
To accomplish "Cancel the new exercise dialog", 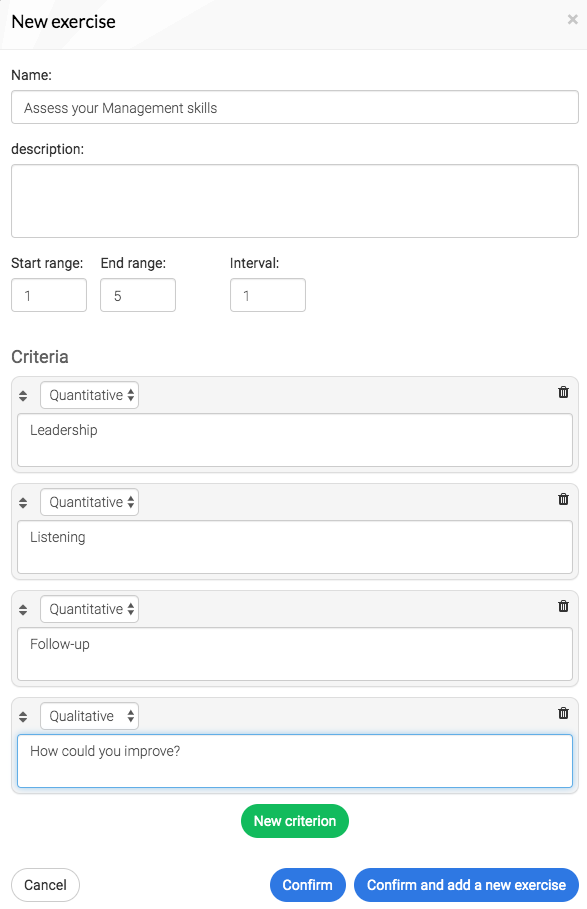I will point(45,885).
